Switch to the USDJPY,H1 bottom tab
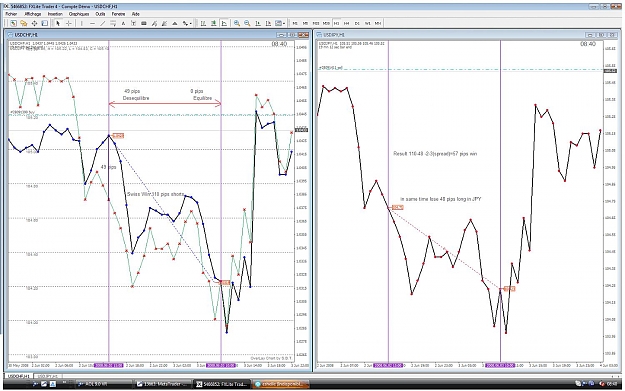Viewport: 625px width, 391px height. 47,376
